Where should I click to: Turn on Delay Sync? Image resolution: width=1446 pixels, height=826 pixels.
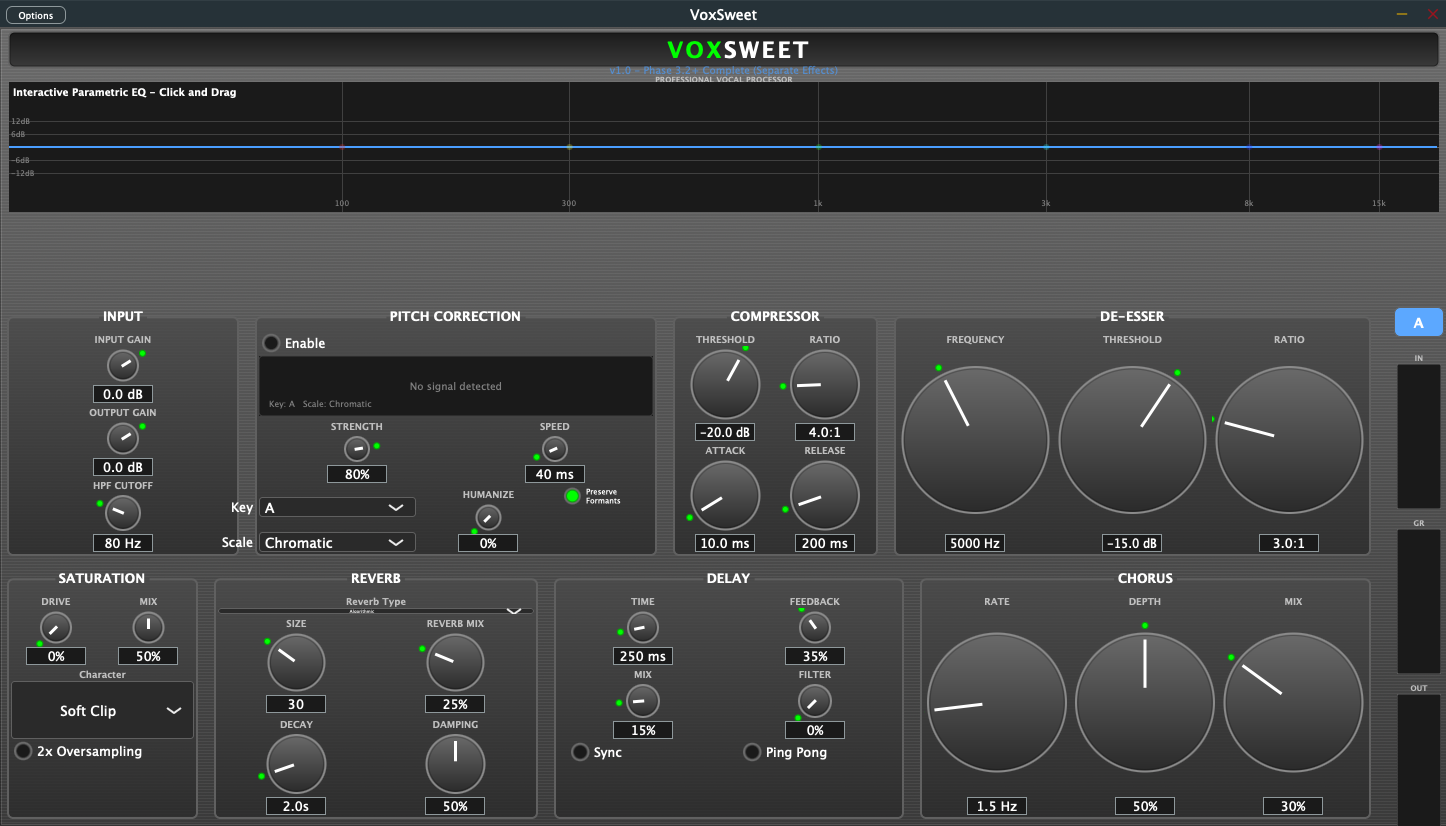[580, 752]
